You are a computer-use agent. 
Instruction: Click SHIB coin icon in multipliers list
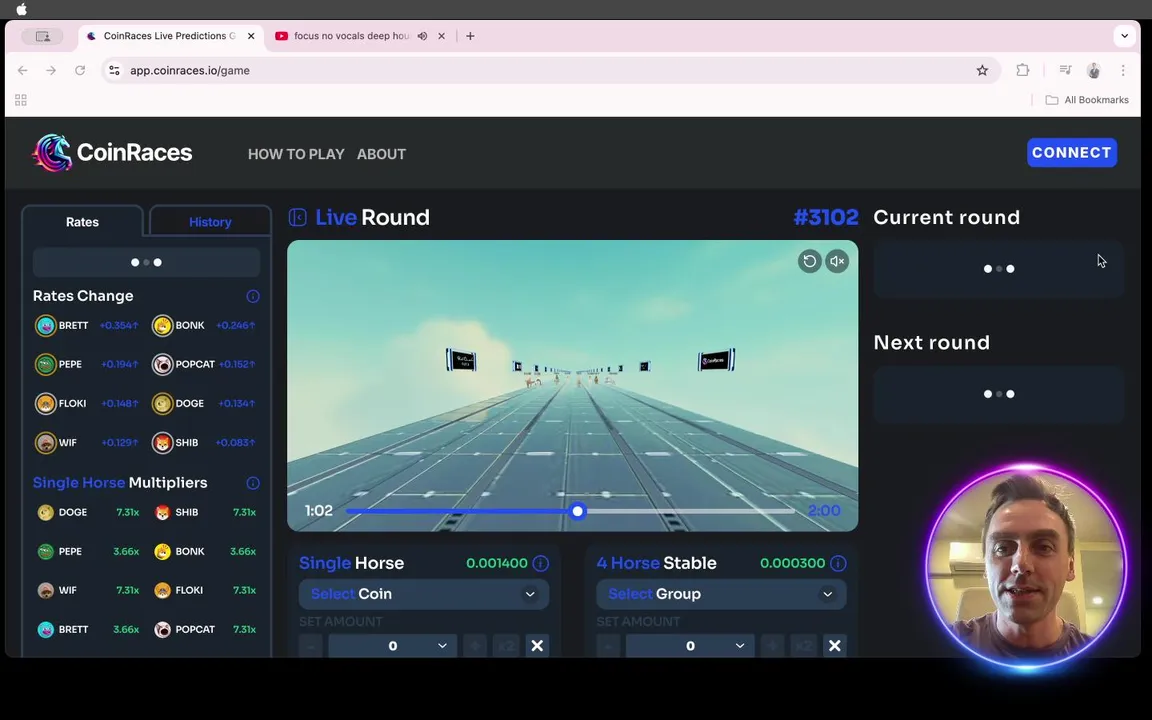click(162, 512)
